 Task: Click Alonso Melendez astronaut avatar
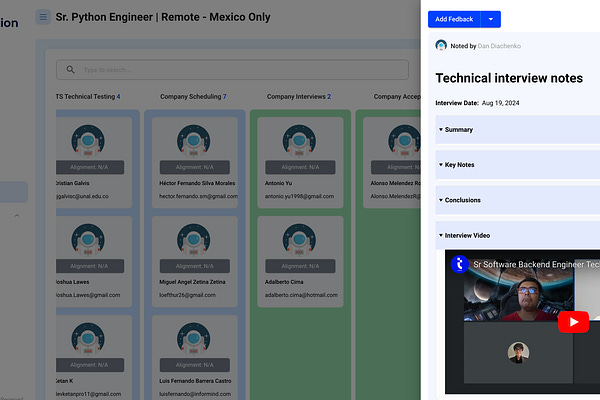pyautogui.click(x=404, y=140)
